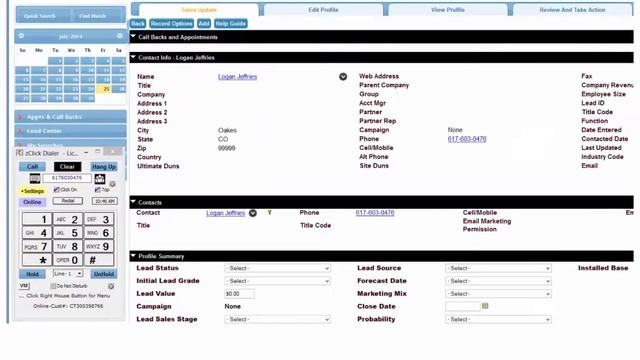Collapse the Profile Summary section

[133, 256]
